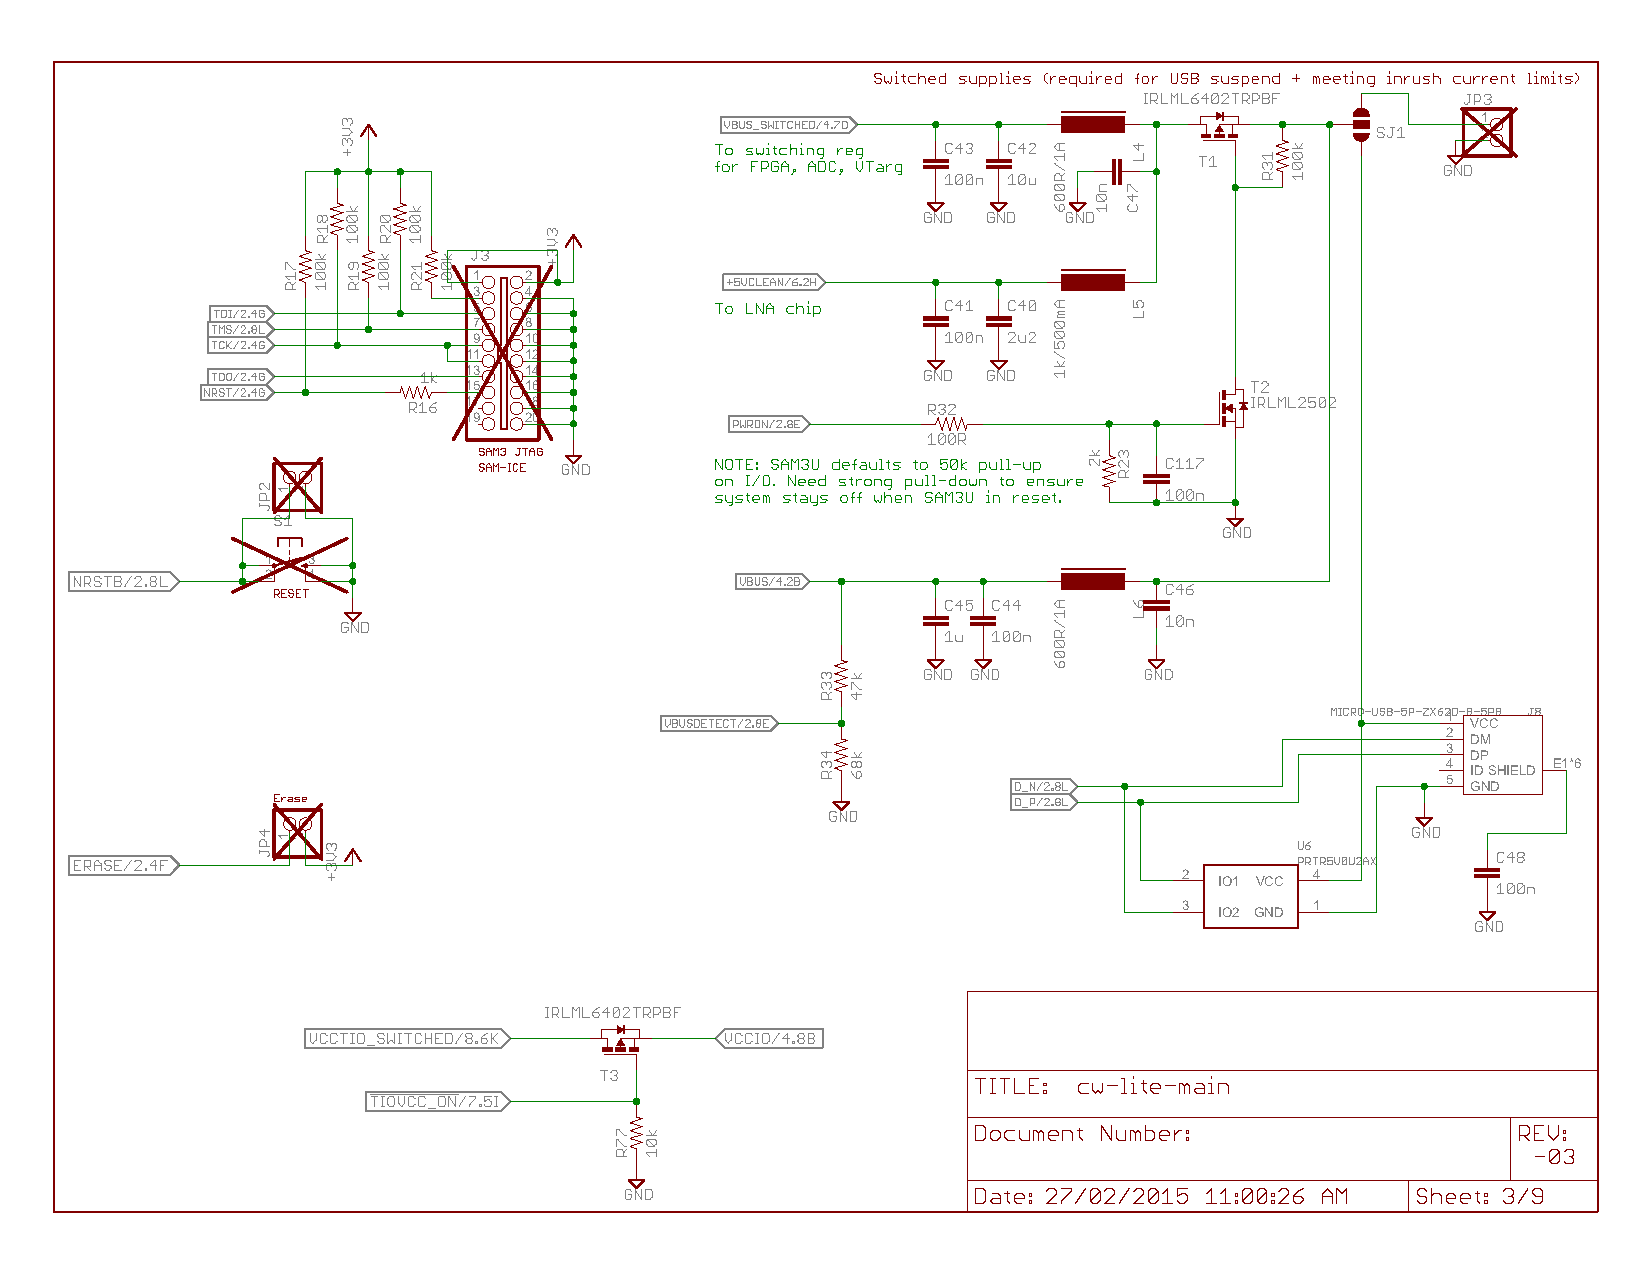This screenshot has width=1650, height=1275.
Task: Select the 'Switched supplies' heading note
Action: [x=1227, y=78]
